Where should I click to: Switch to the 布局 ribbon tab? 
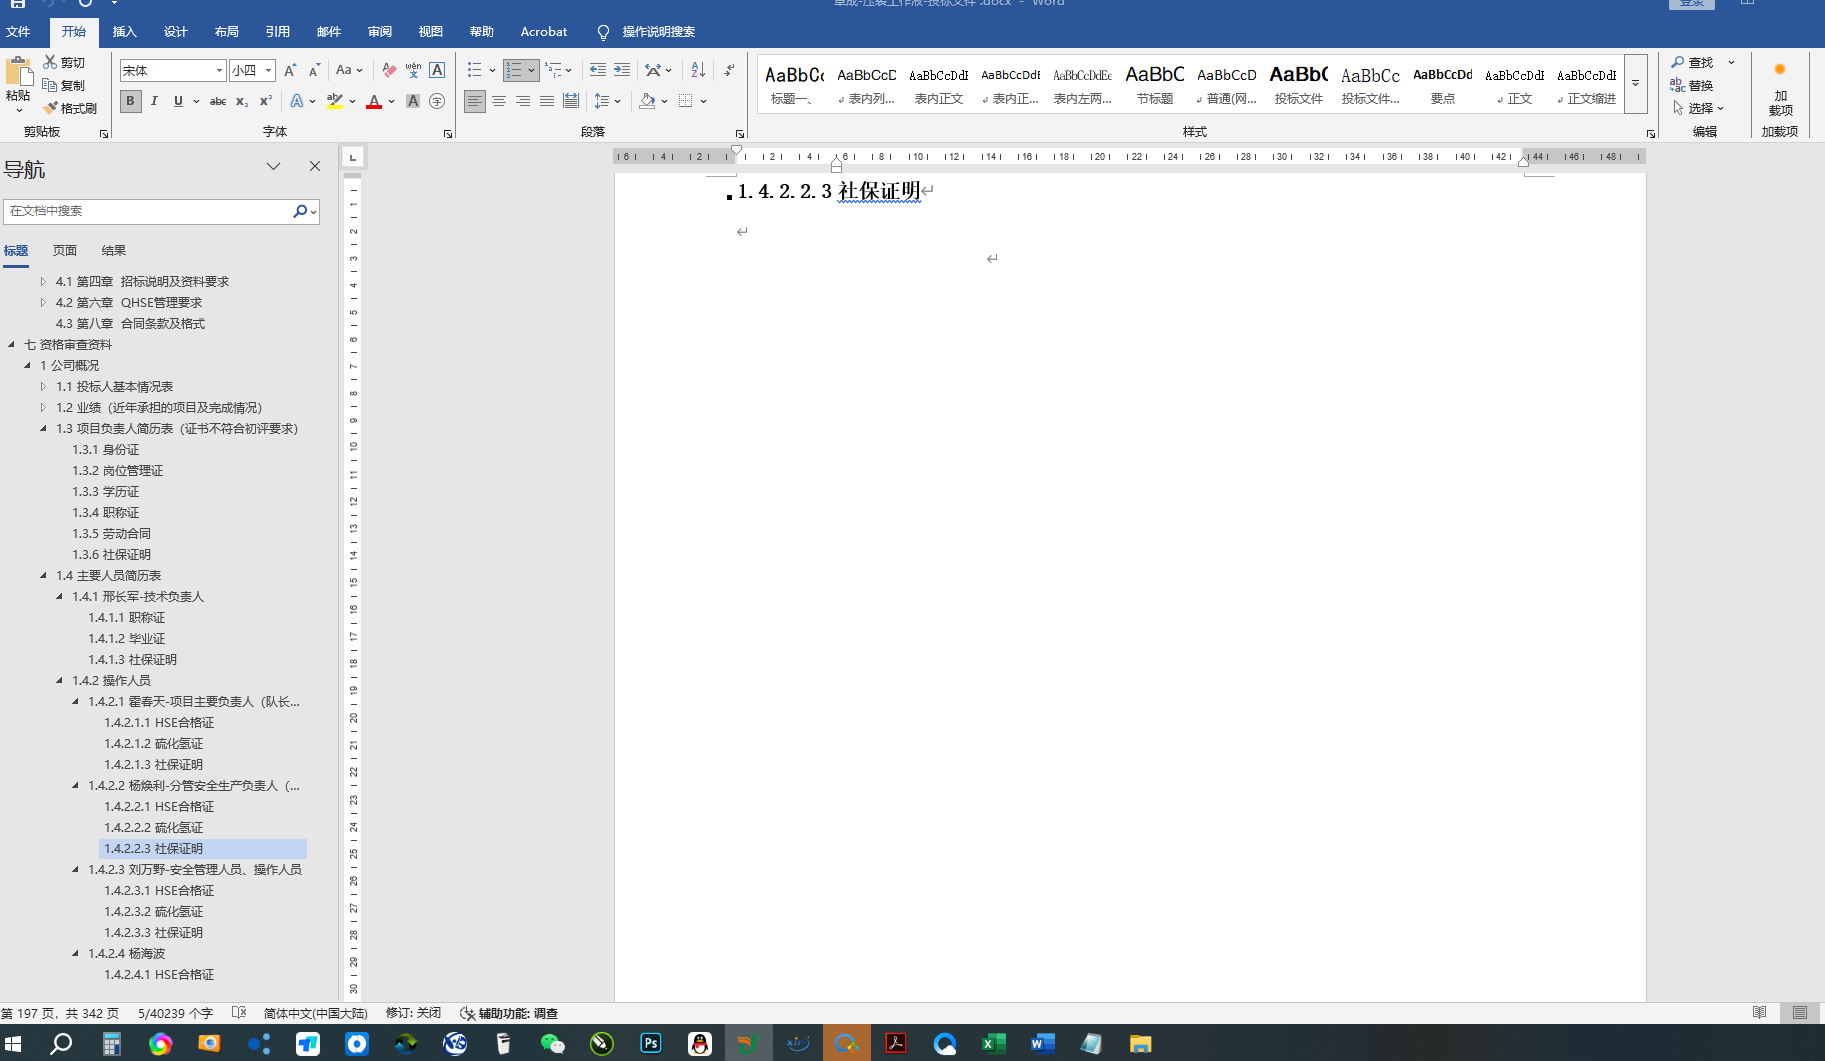pyautogui.click(x=226, y=31)
